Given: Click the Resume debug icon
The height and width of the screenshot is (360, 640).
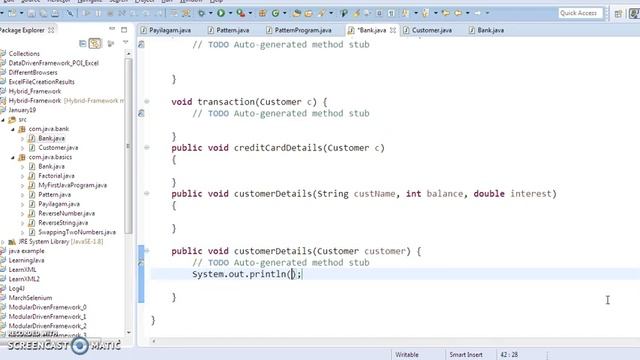Looking at the screenshot, I should [x=86, y=13].
